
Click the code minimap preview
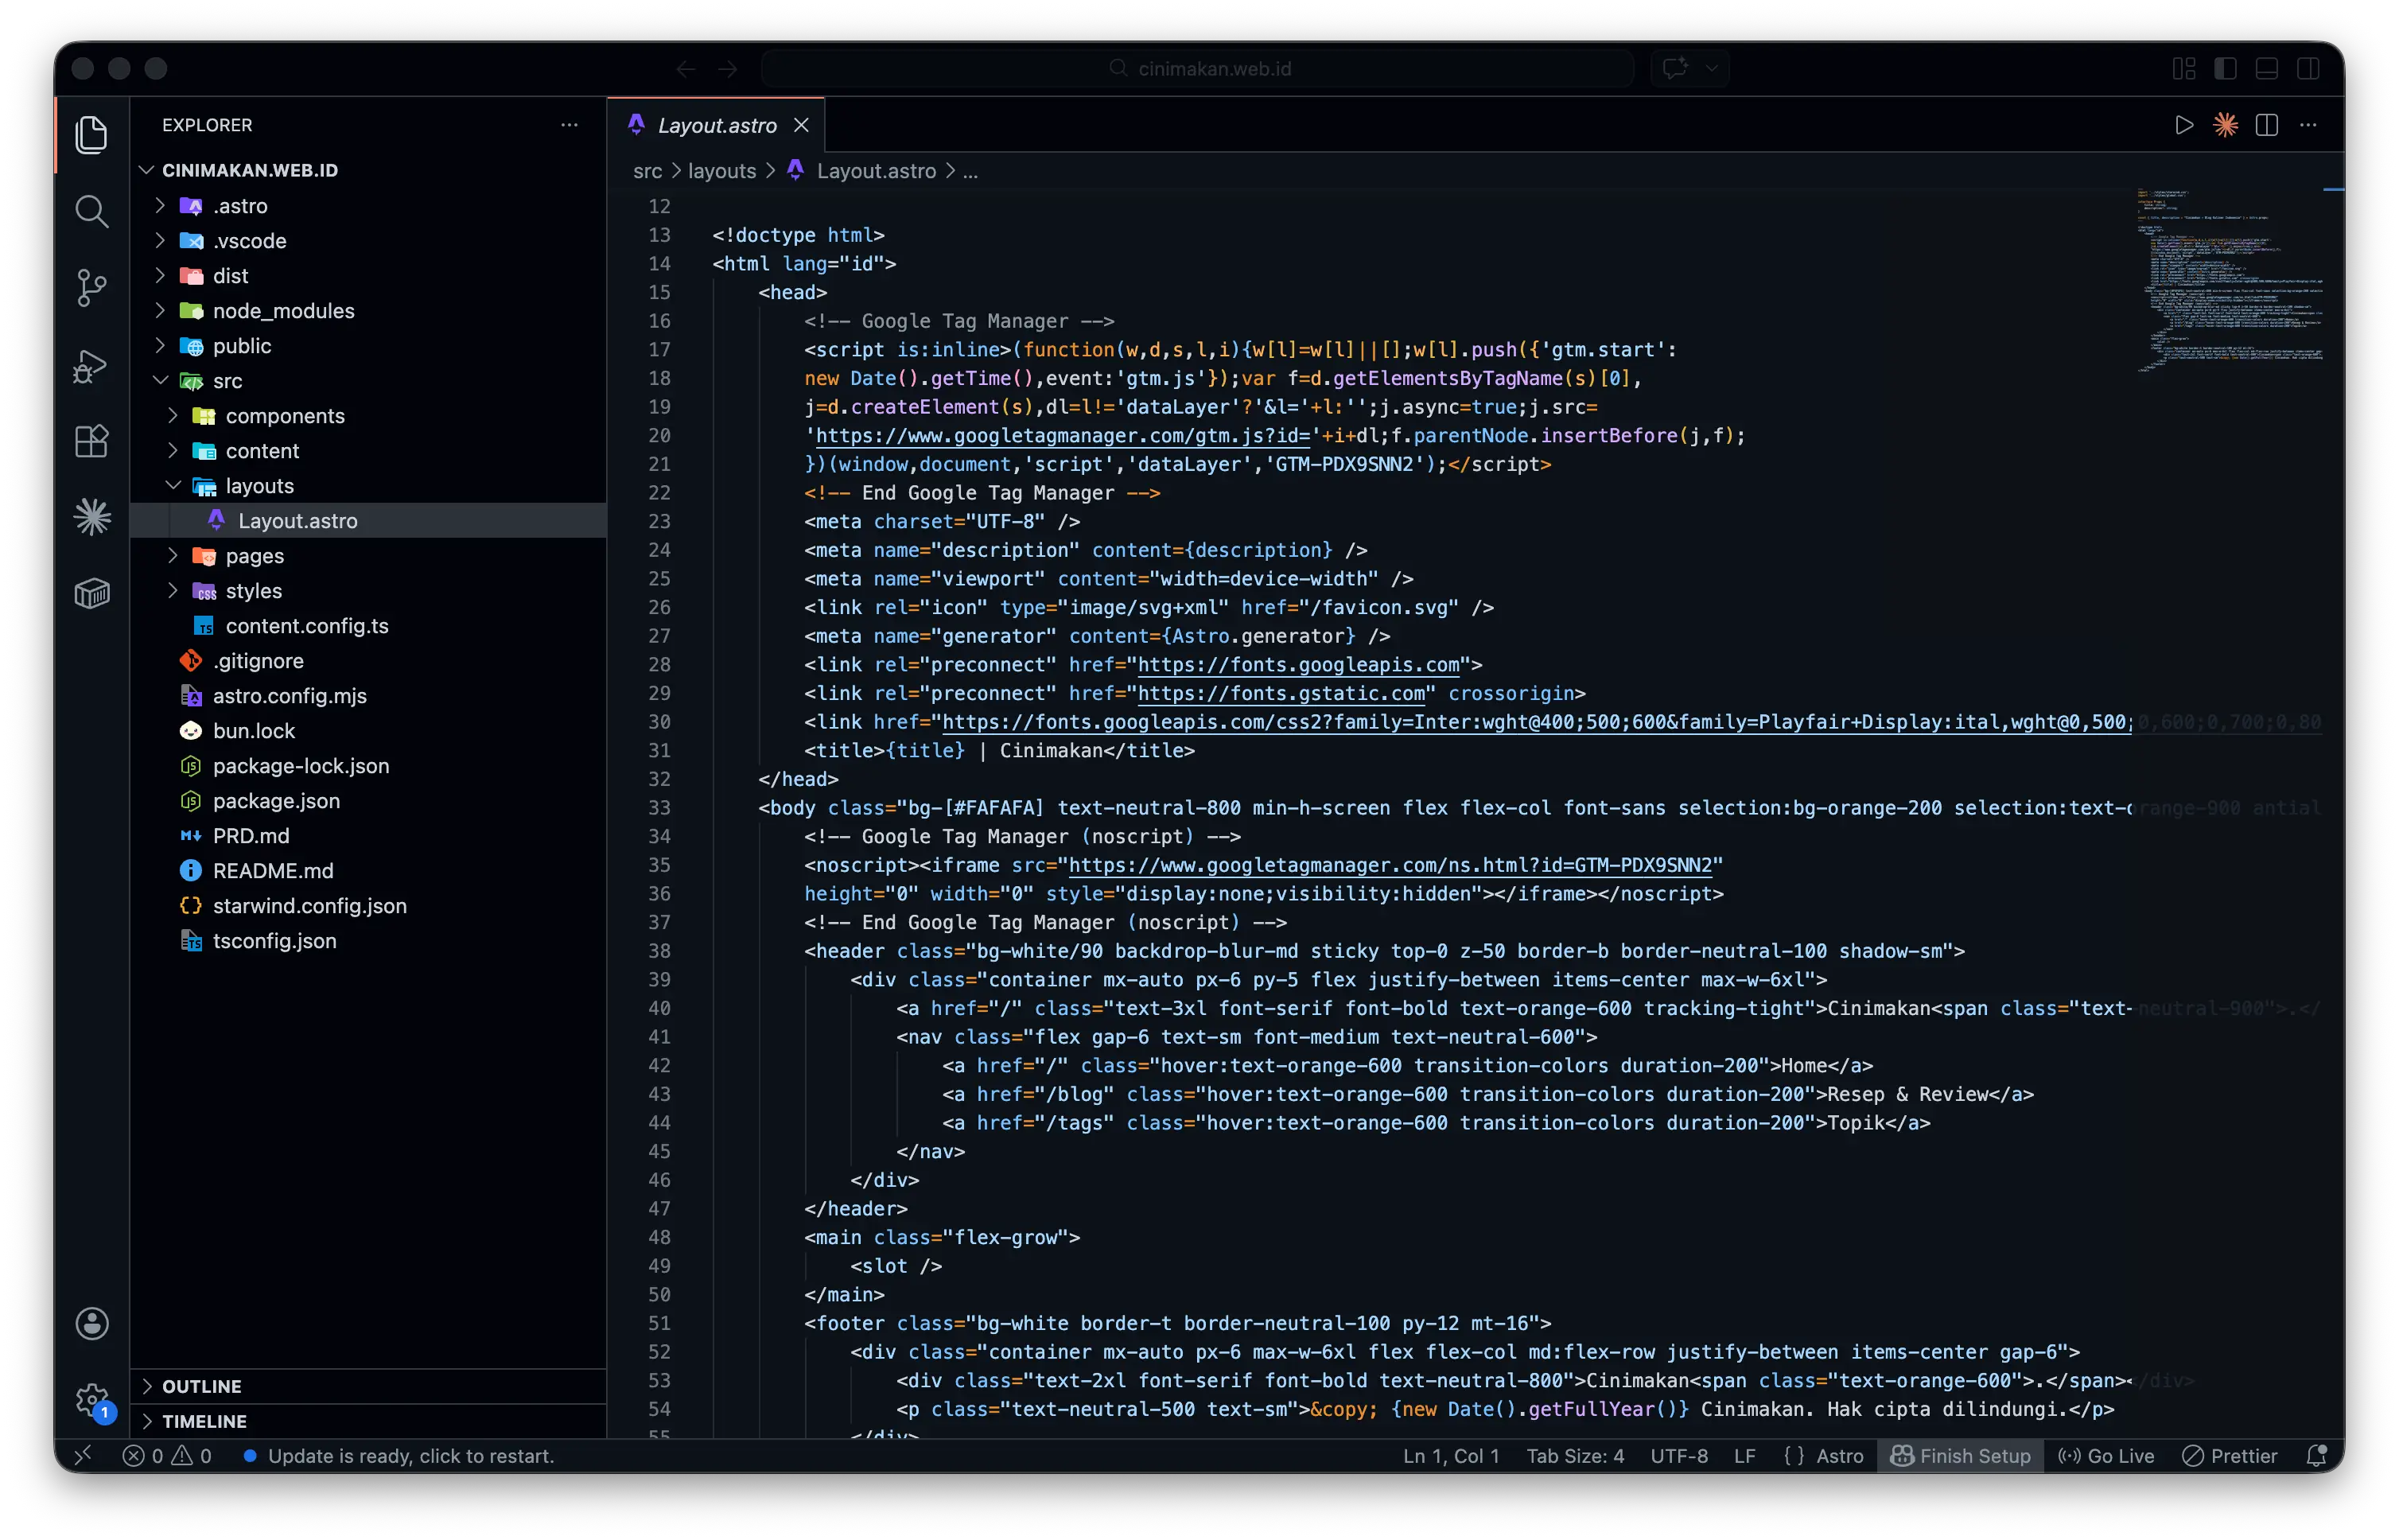click(2230, 280)
